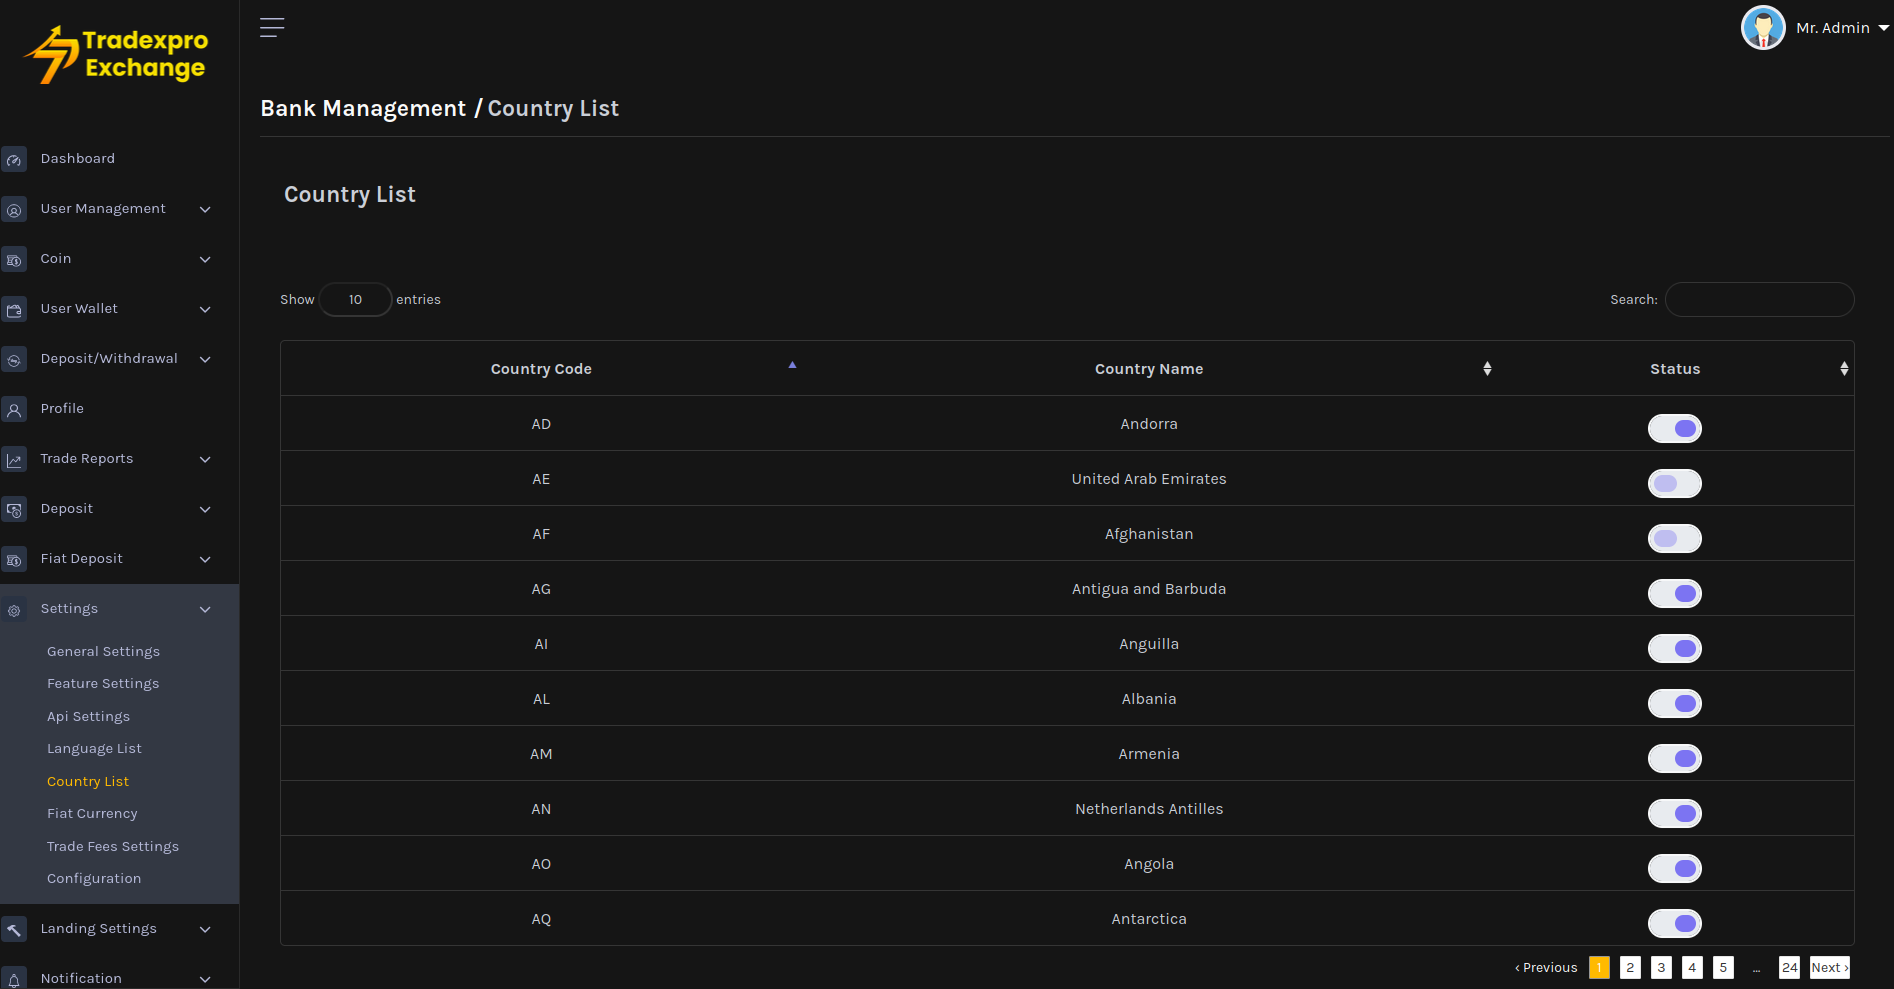The width and height of the screenshot is (1894, 989).
Task: Turn on Afghanistan status switch
Action: 1674,538
